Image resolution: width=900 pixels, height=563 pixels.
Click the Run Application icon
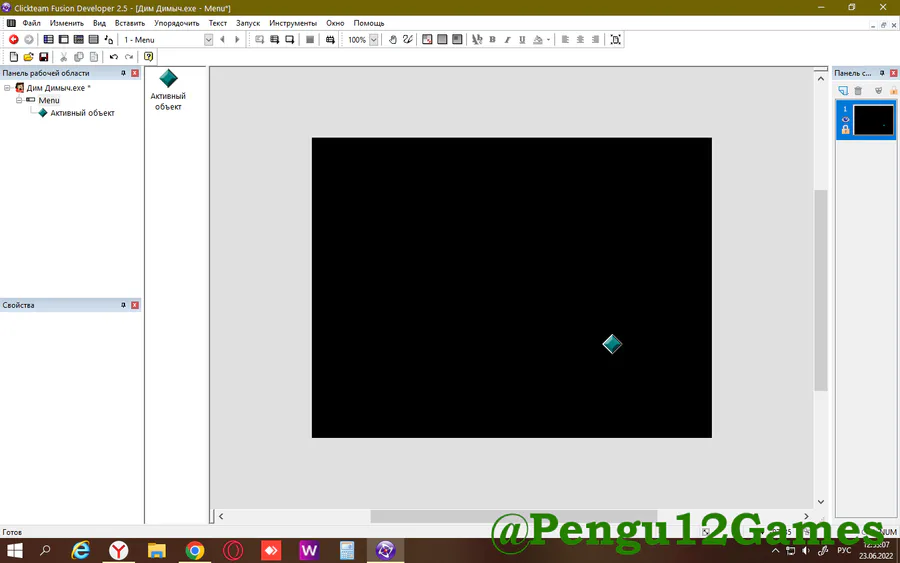click(274, 40)
